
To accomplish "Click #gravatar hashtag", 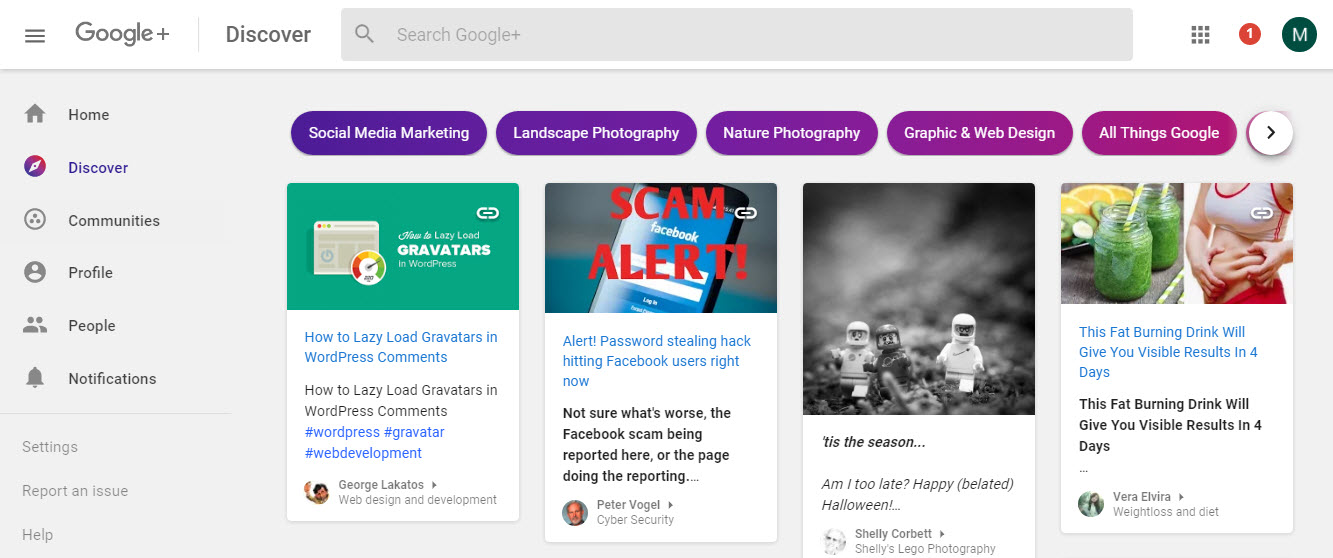I will (414, 432).
